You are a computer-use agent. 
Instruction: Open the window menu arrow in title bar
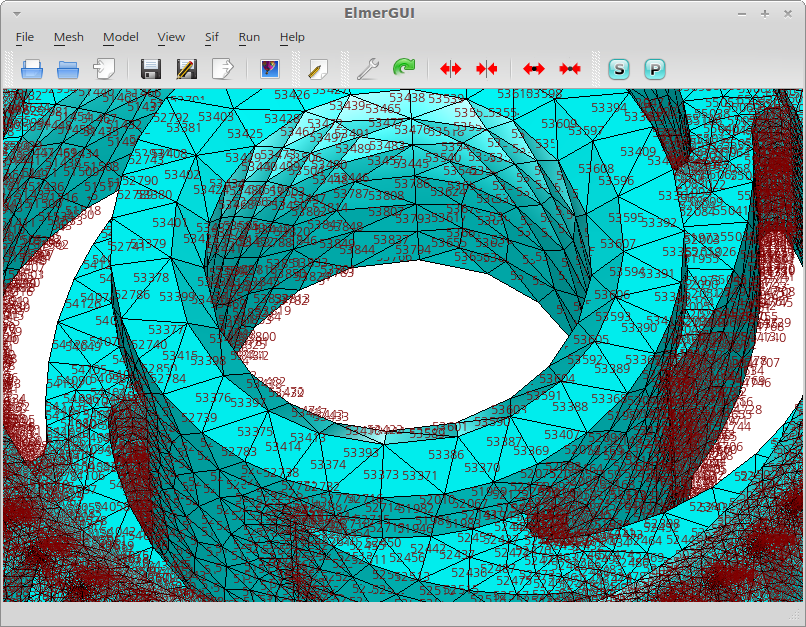click(17, 14)
